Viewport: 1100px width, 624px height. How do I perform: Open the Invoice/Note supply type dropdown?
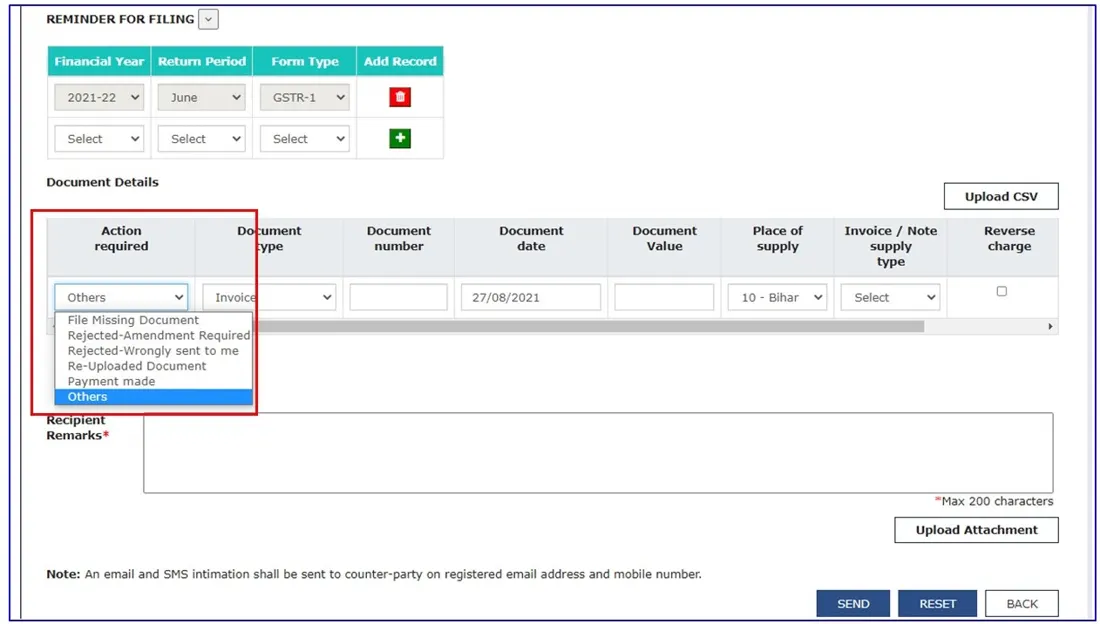point(891,298)
